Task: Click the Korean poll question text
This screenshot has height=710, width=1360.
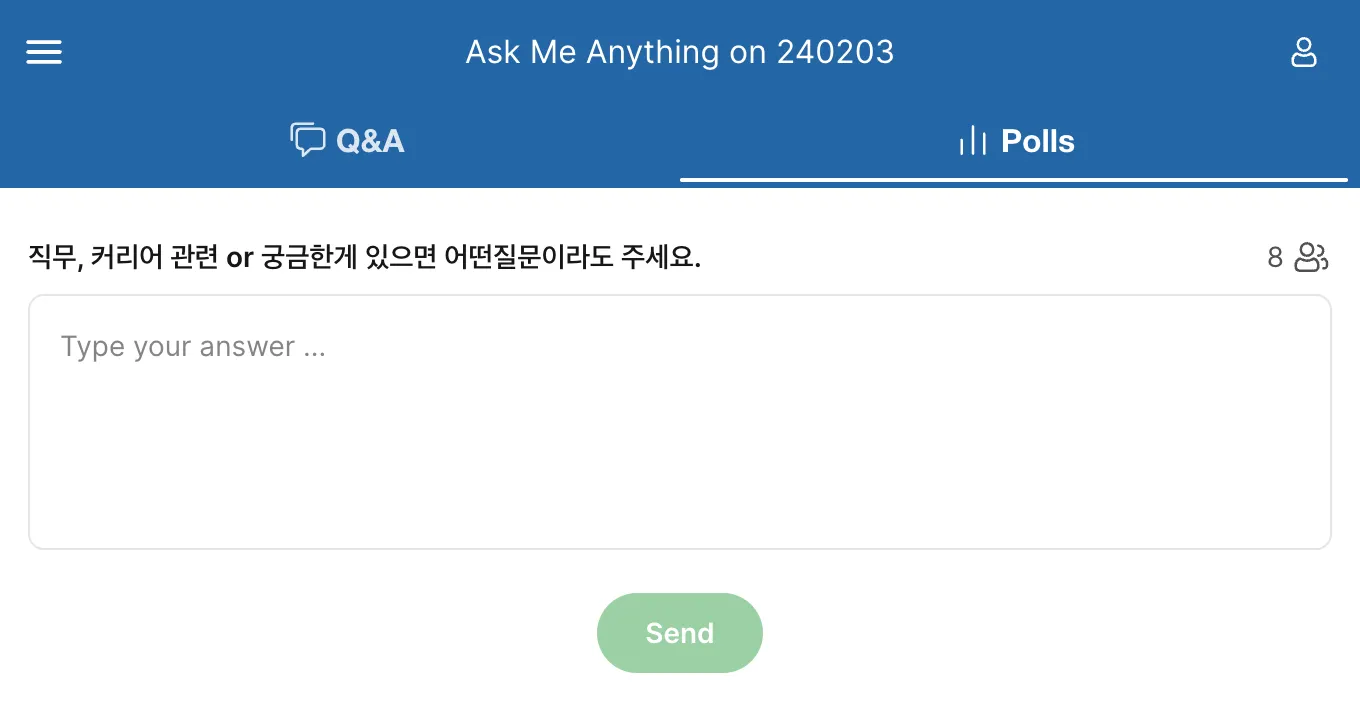Action: point(364,258)
